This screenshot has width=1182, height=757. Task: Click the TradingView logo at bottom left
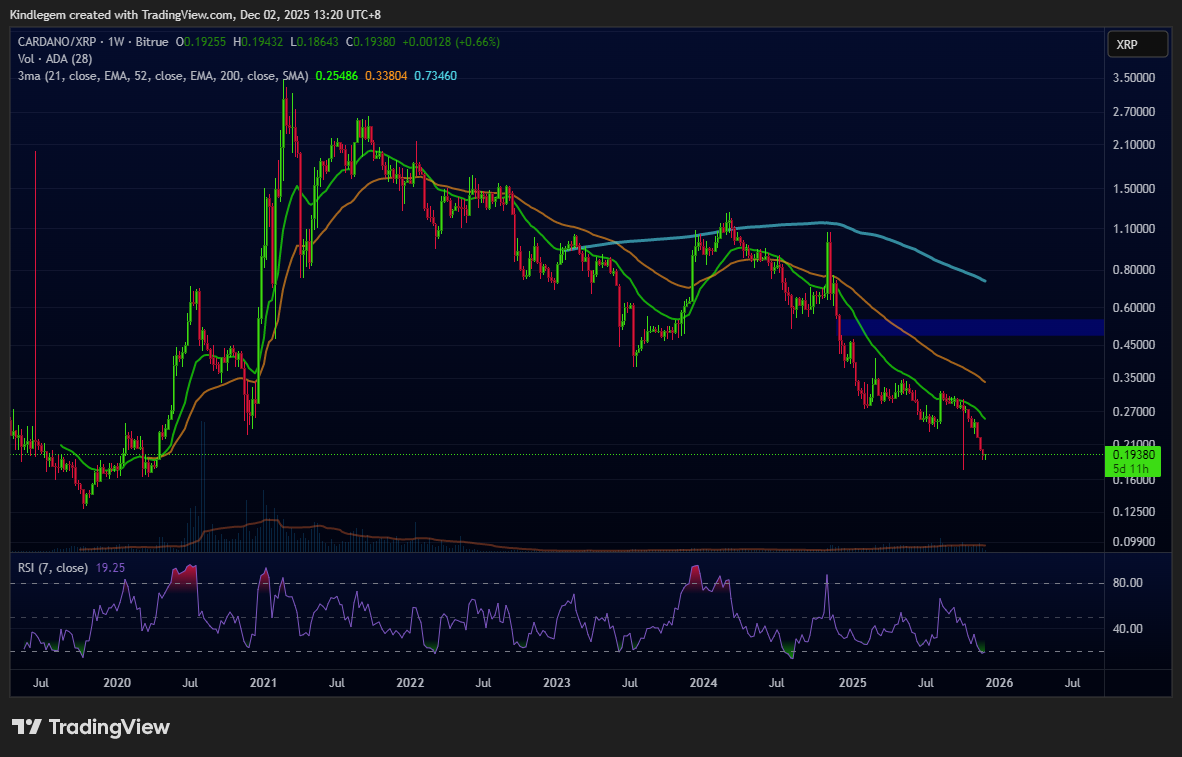tap(91, 727)
